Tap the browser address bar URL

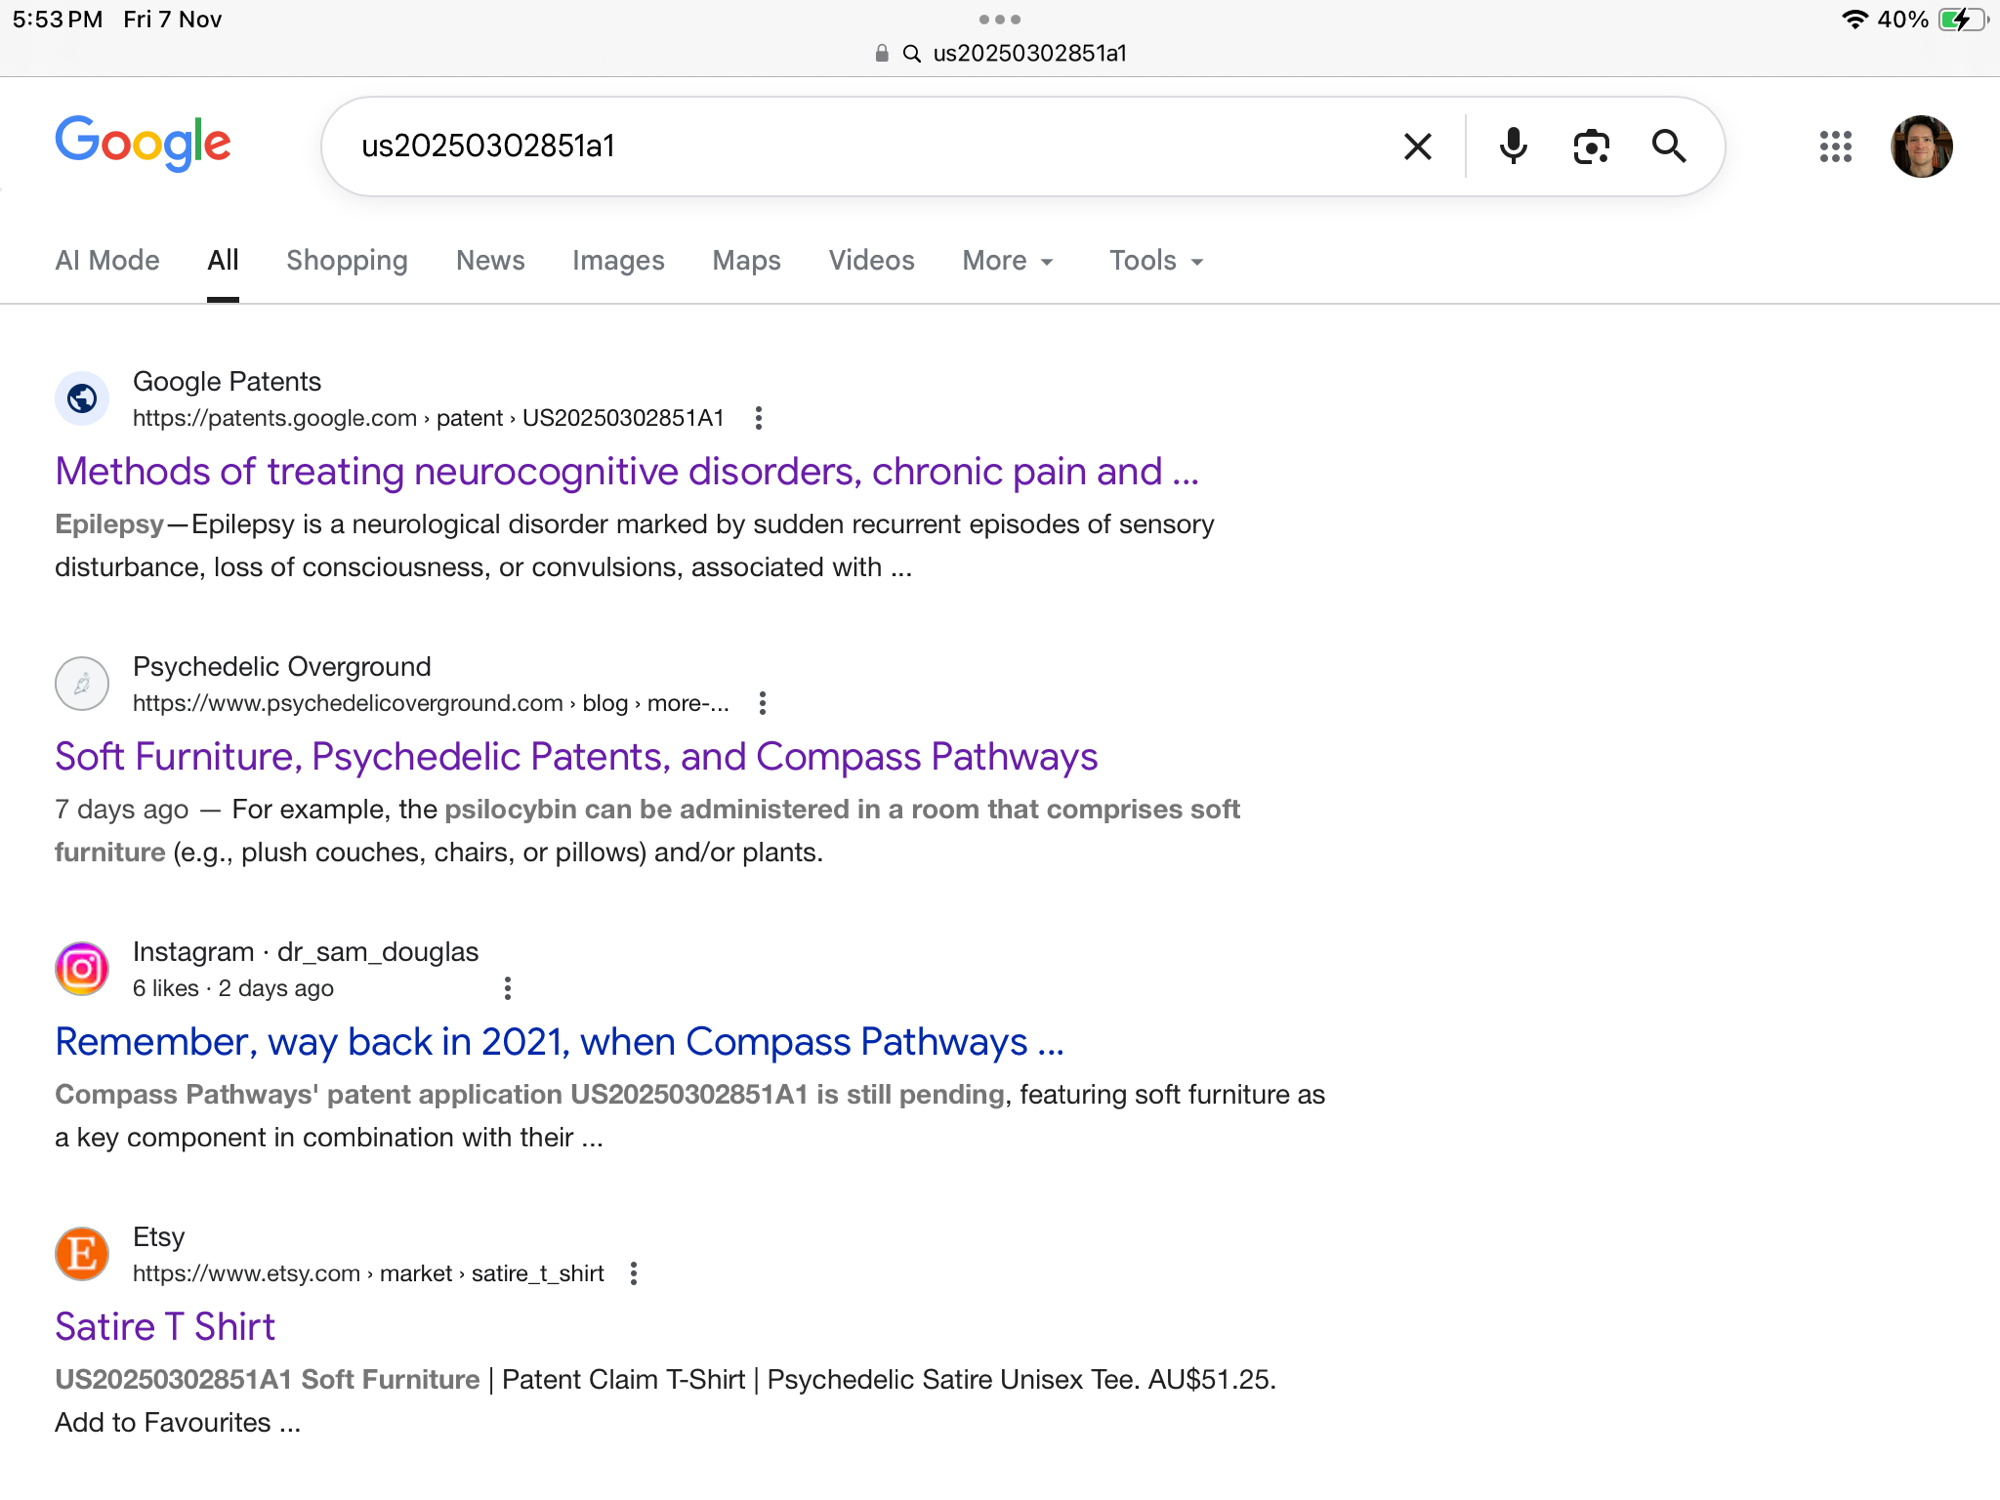[1028, 53]
